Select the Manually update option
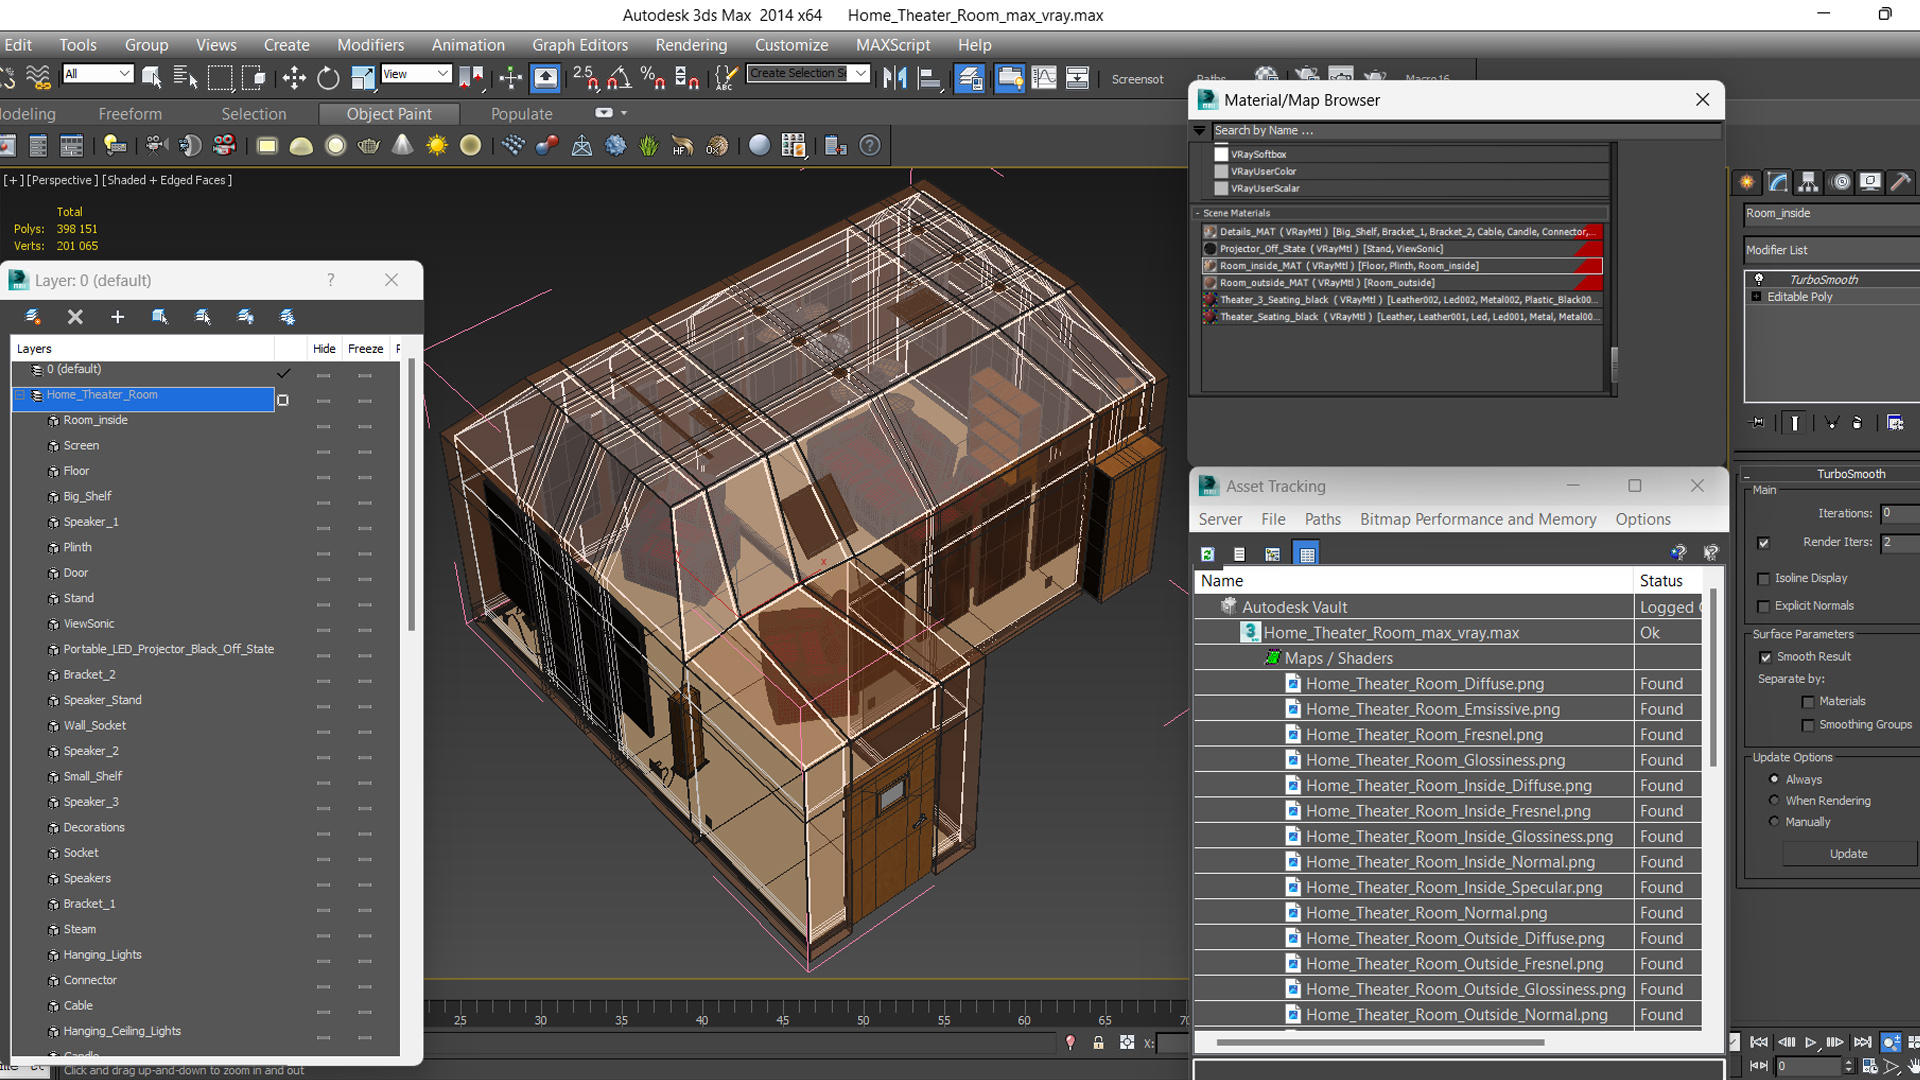This screenshot has height=1080, width=1920. 1774,821
